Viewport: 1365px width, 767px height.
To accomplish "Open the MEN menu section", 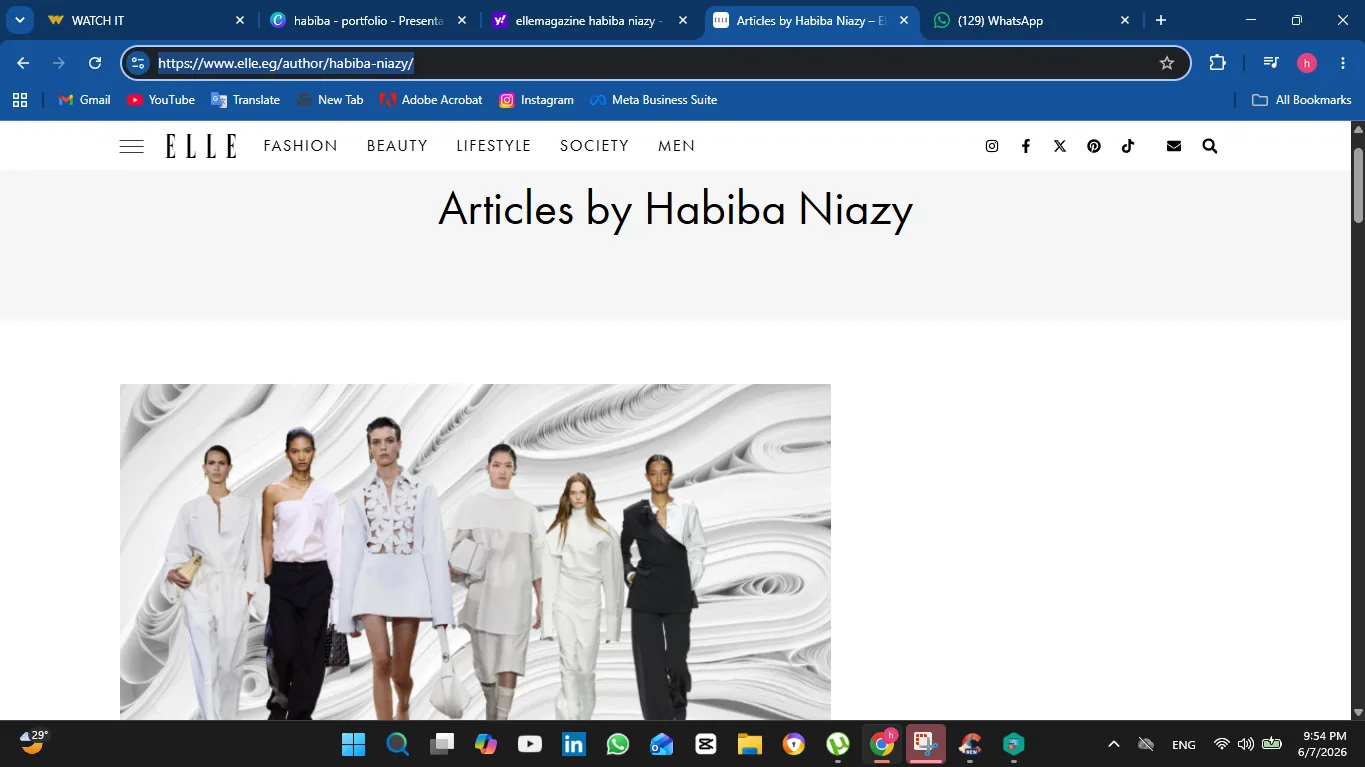I will [x=677, y=146].
